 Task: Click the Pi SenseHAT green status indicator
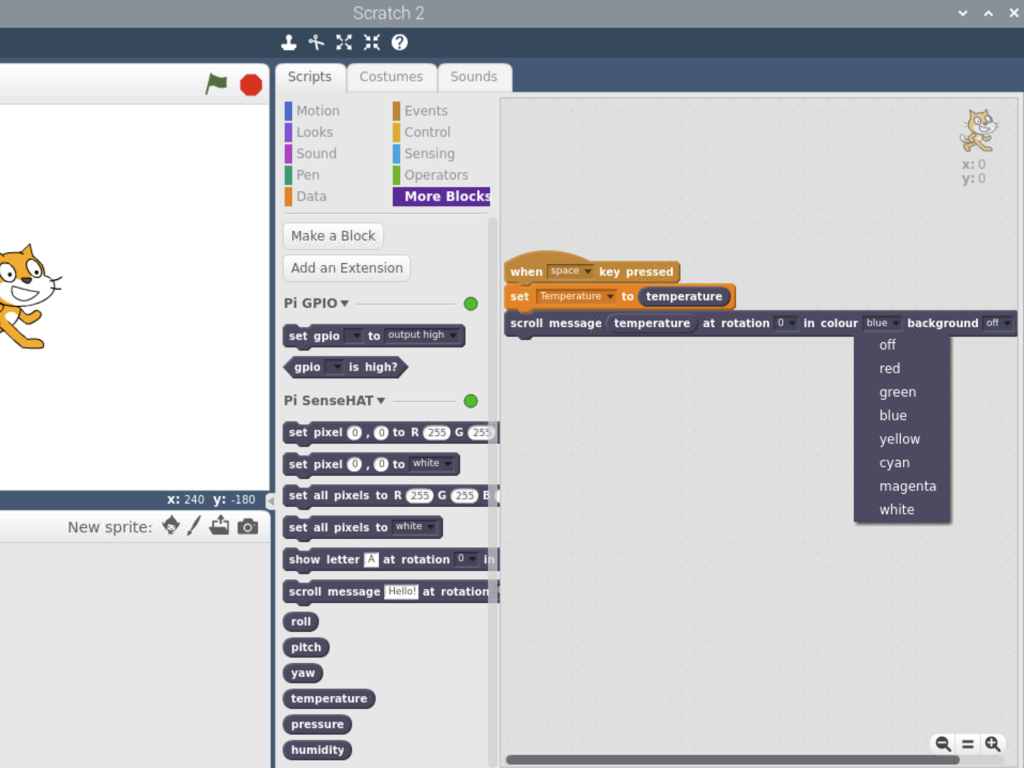click(x=470, y=401)
